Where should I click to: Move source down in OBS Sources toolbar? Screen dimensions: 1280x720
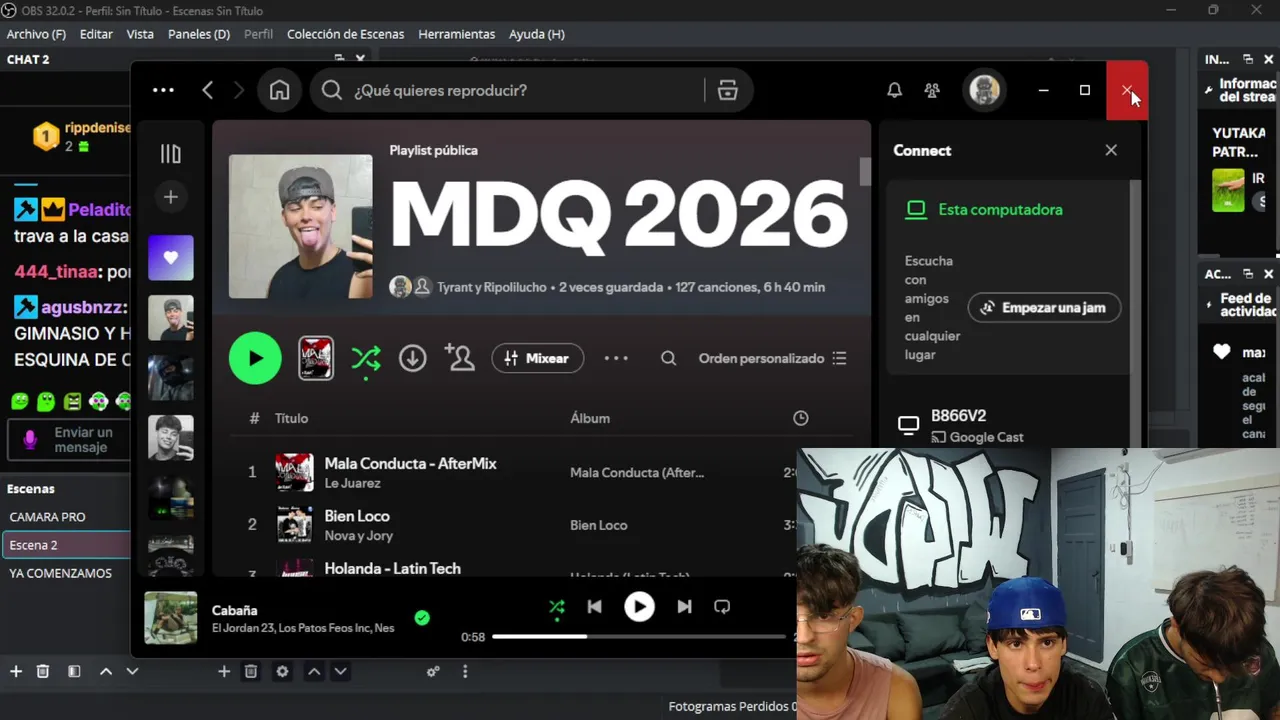[x=340, y=672]
